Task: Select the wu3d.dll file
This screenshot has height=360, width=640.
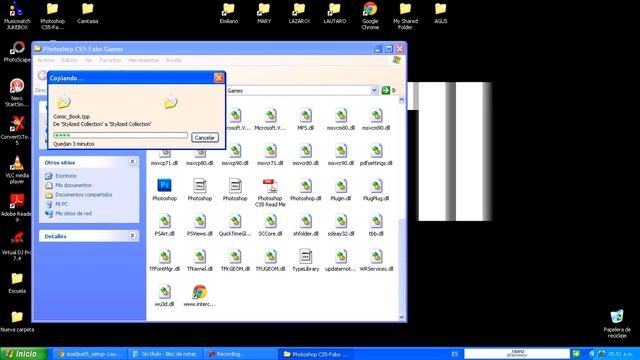Action: (x=164, y=296)
